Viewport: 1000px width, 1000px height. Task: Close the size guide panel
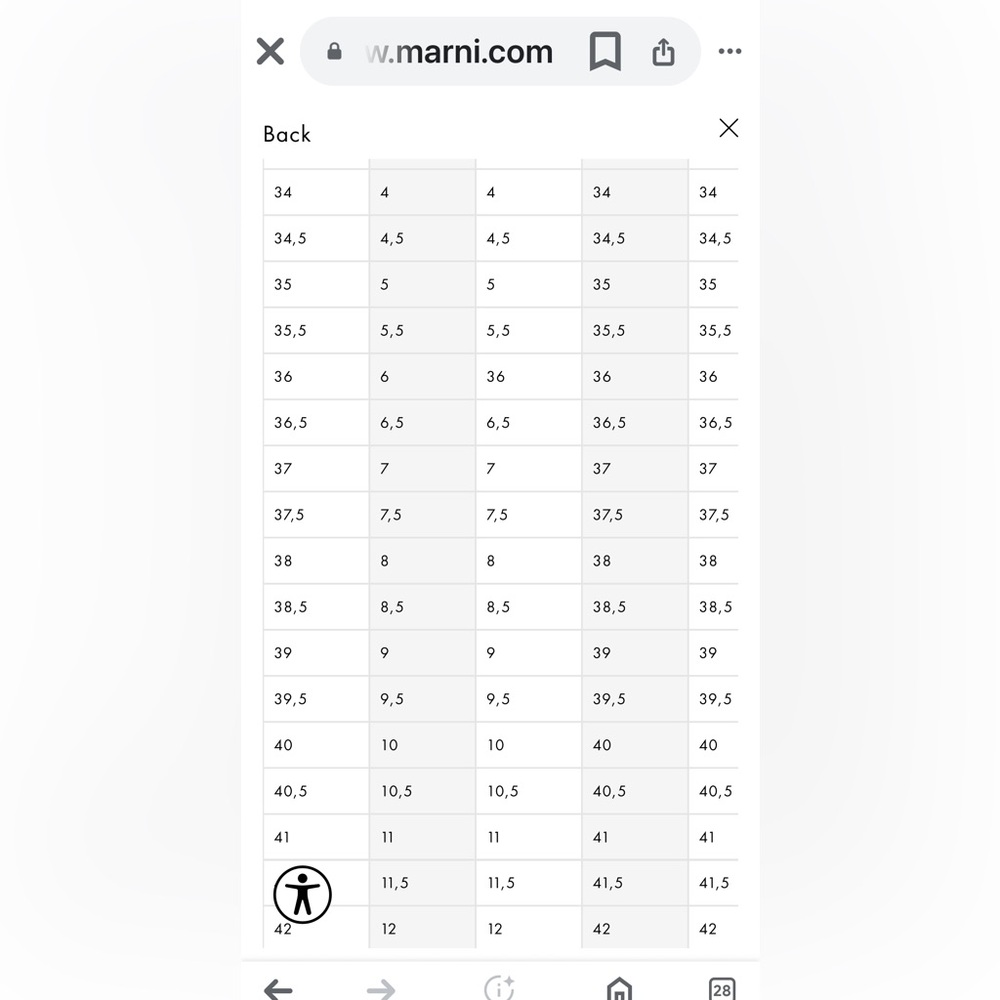coord(728,128)
